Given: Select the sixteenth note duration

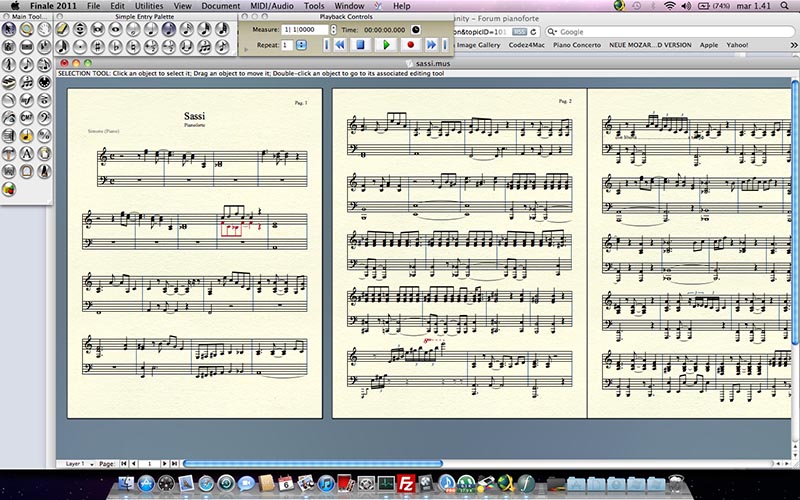Looking at the screenshot, I should click(186, 29).
